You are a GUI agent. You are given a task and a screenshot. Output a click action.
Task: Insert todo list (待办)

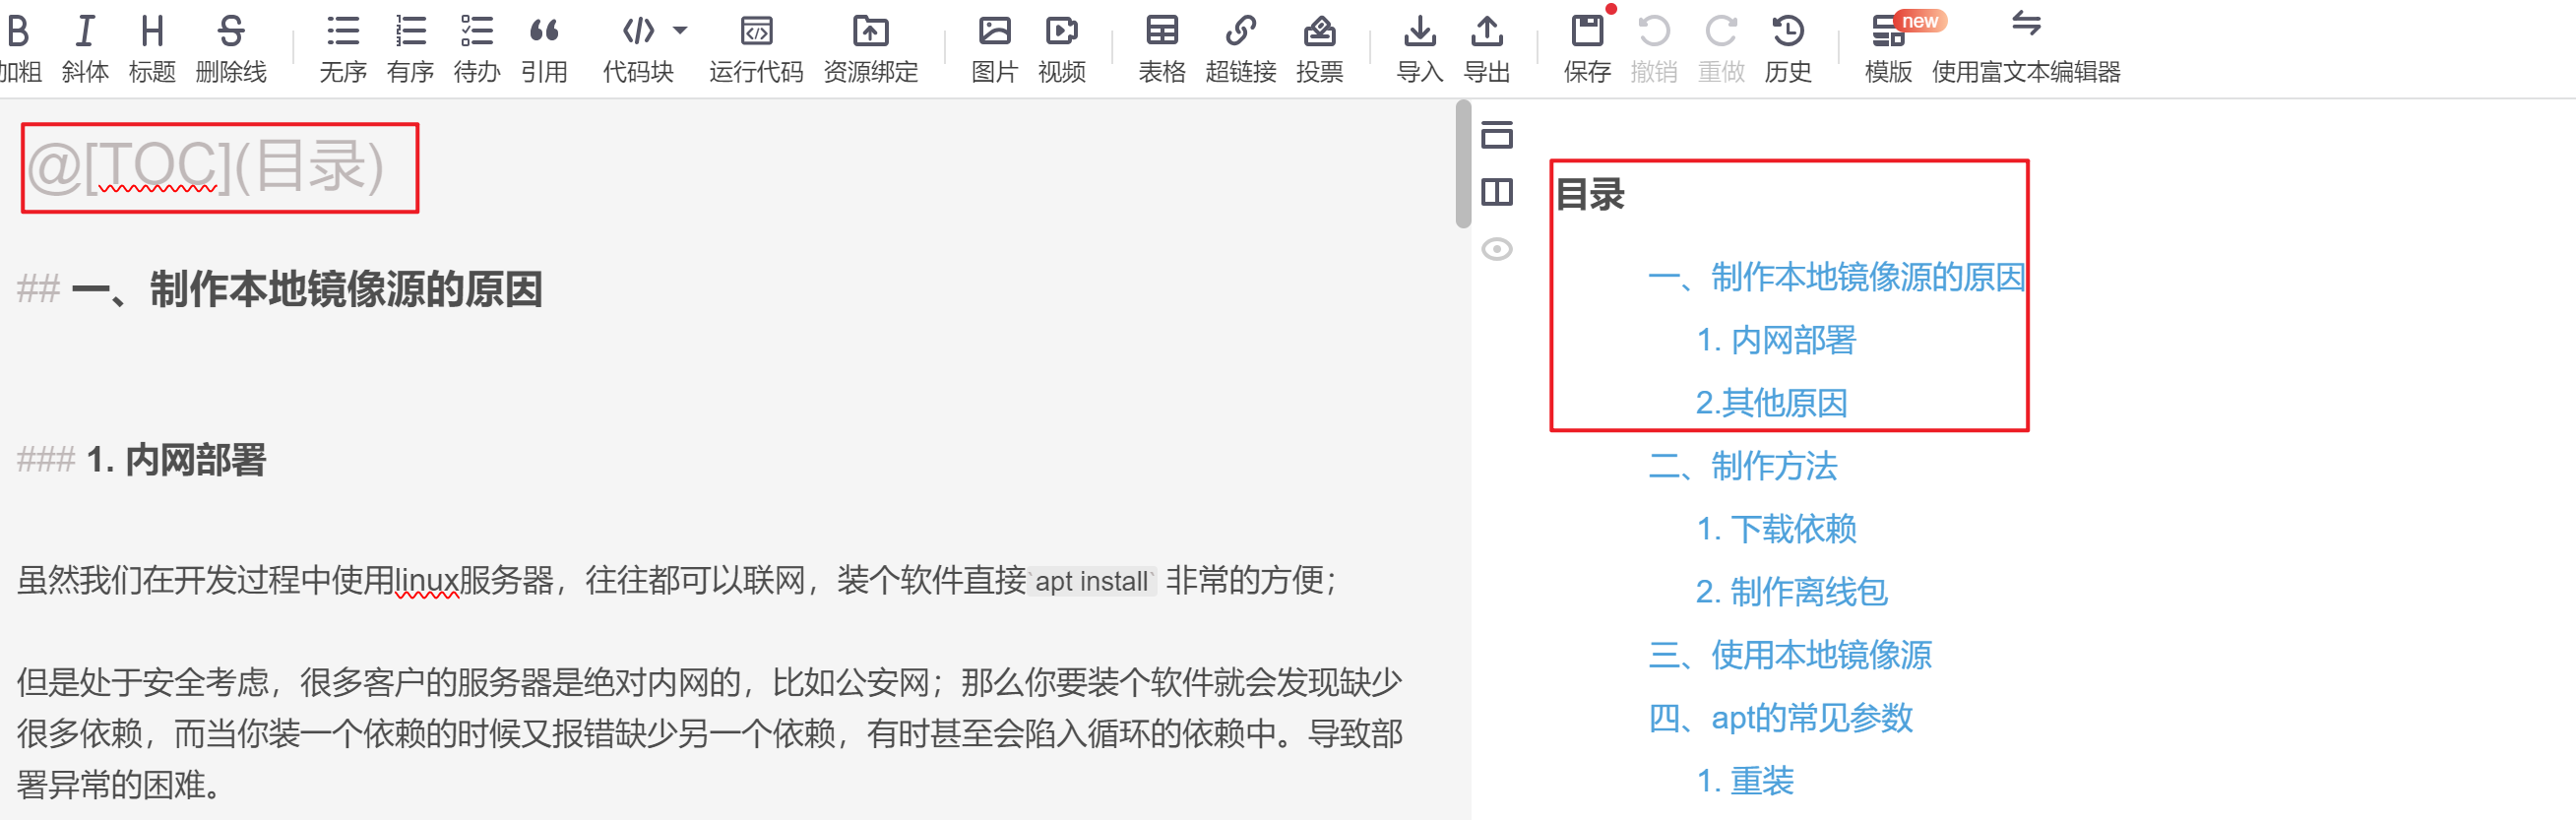coord(477,48)
